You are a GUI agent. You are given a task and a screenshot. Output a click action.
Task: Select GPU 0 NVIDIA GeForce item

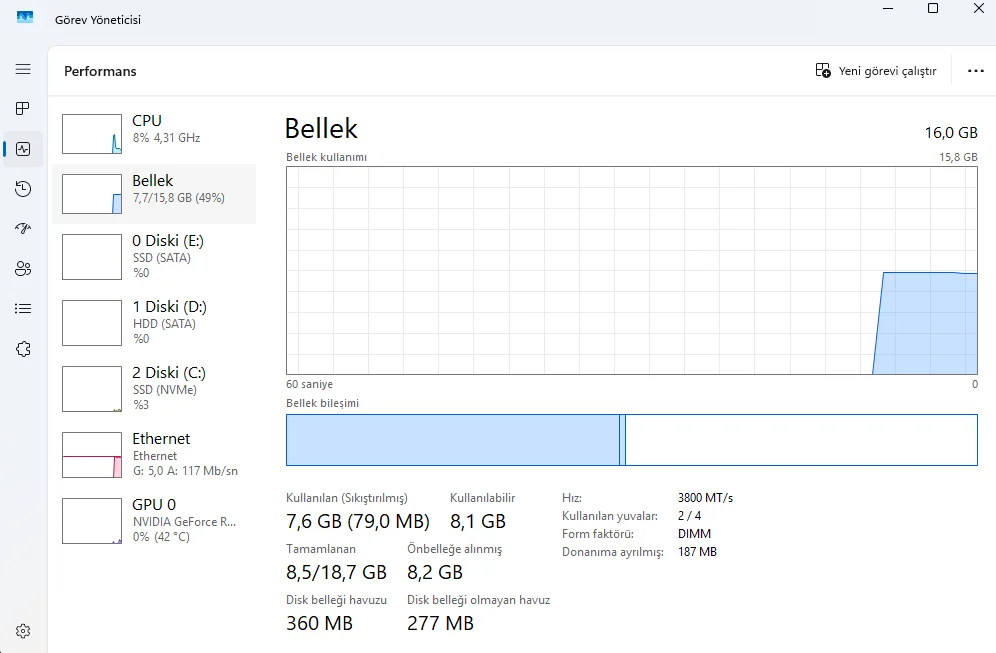click(154, 520)
